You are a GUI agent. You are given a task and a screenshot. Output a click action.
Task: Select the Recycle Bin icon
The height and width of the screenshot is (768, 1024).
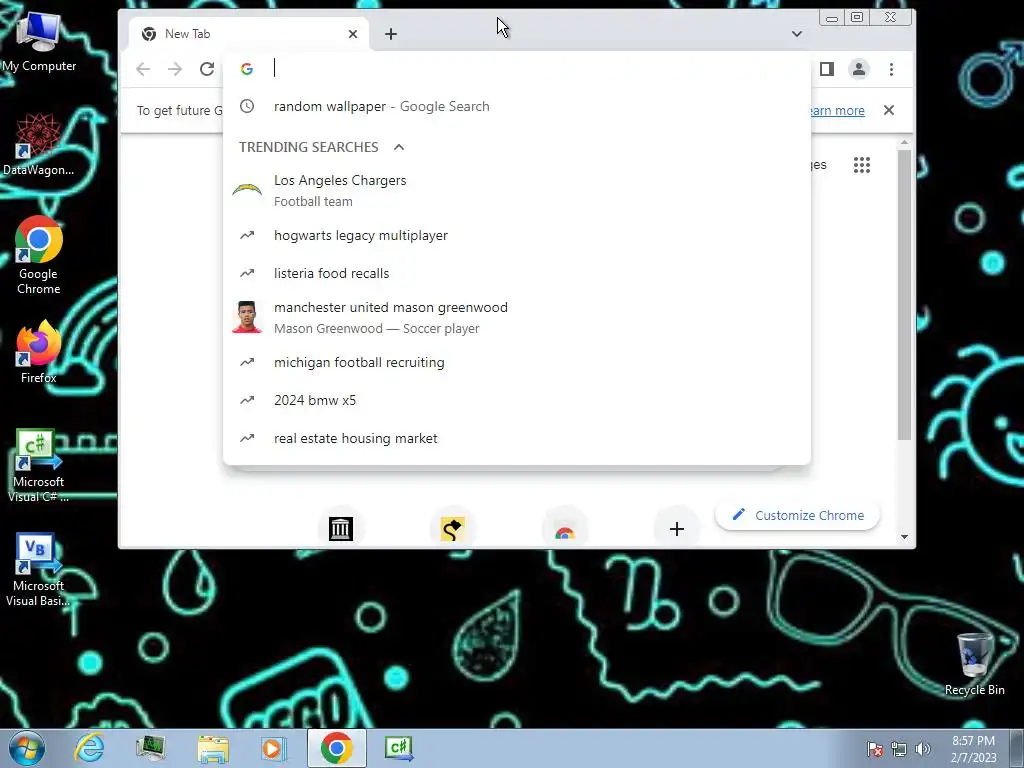pos(974,664)
